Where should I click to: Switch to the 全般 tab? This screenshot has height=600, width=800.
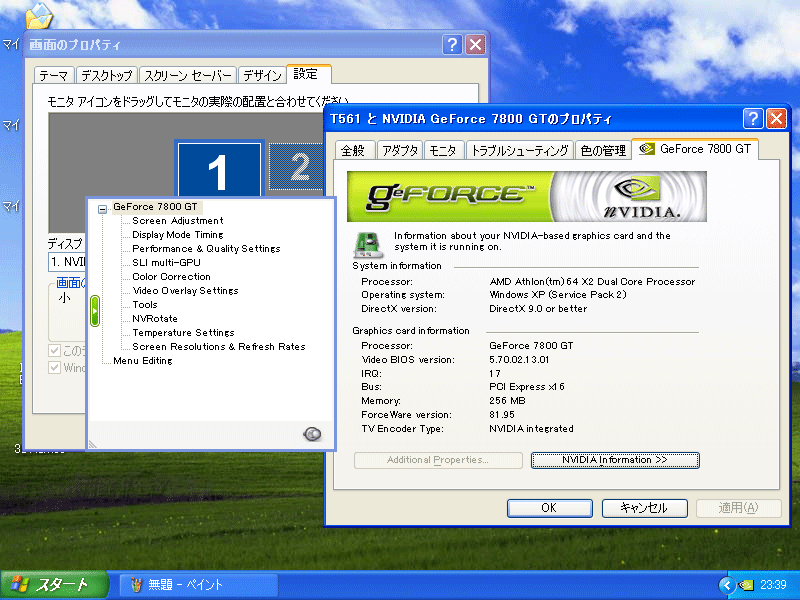[x=353, y=151]
